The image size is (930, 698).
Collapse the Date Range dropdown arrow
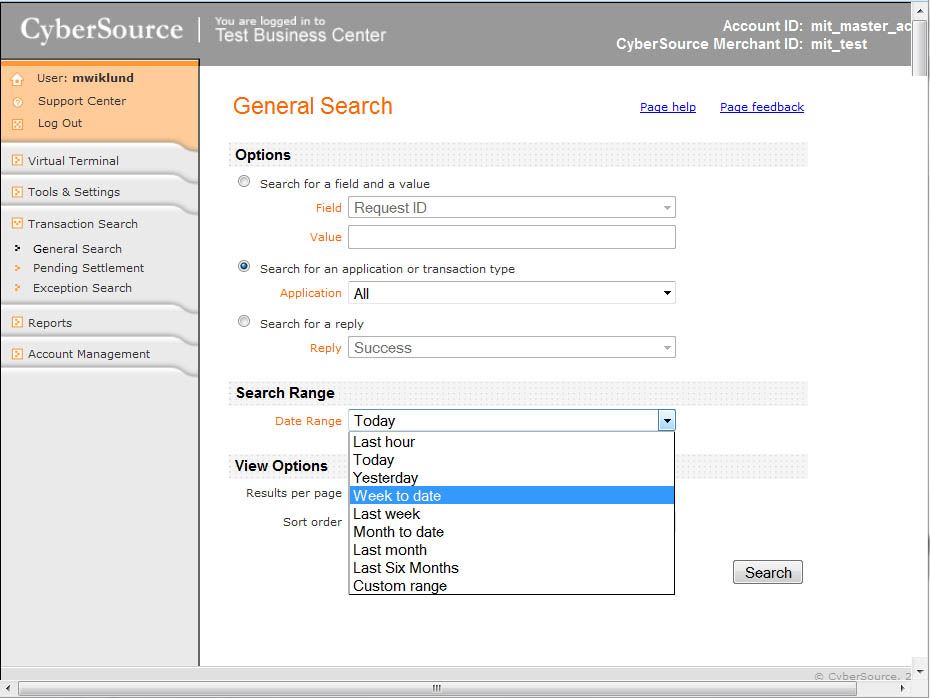coord(666,421)
